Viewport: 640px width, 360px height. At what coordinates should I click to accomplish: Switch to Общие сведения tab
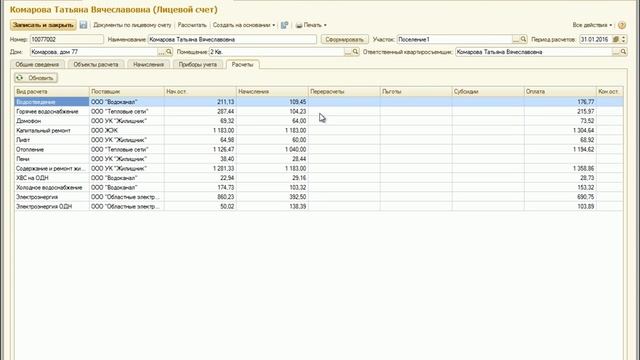pos(37,64)
